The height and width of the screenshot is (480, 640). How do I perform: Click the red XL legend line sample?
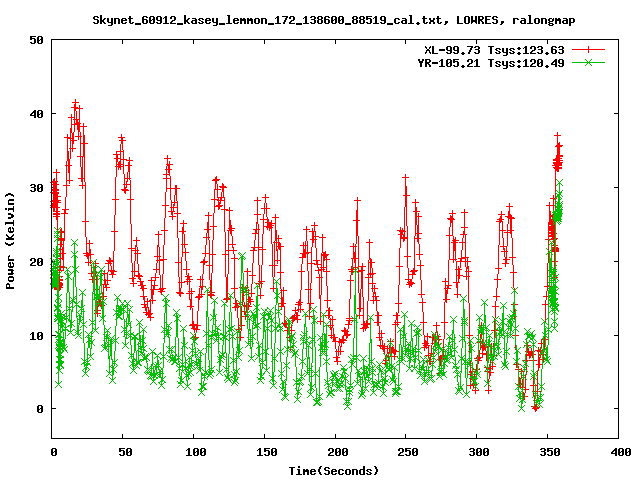click(588, 50)
